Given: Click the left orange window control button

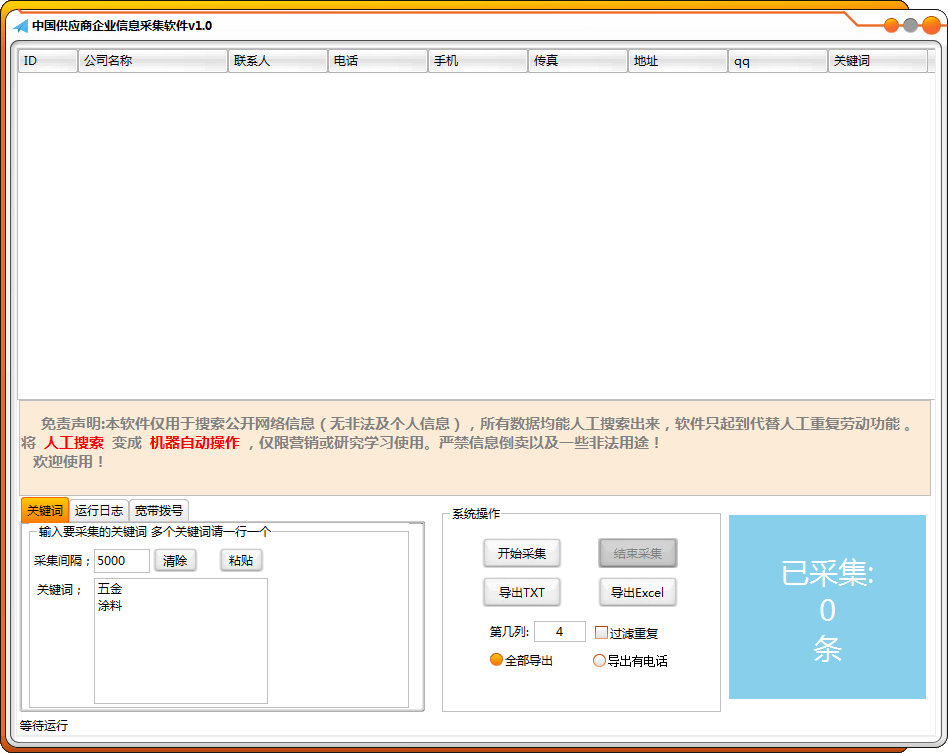Looking at the screenshot, I should (x=891, y=25).
